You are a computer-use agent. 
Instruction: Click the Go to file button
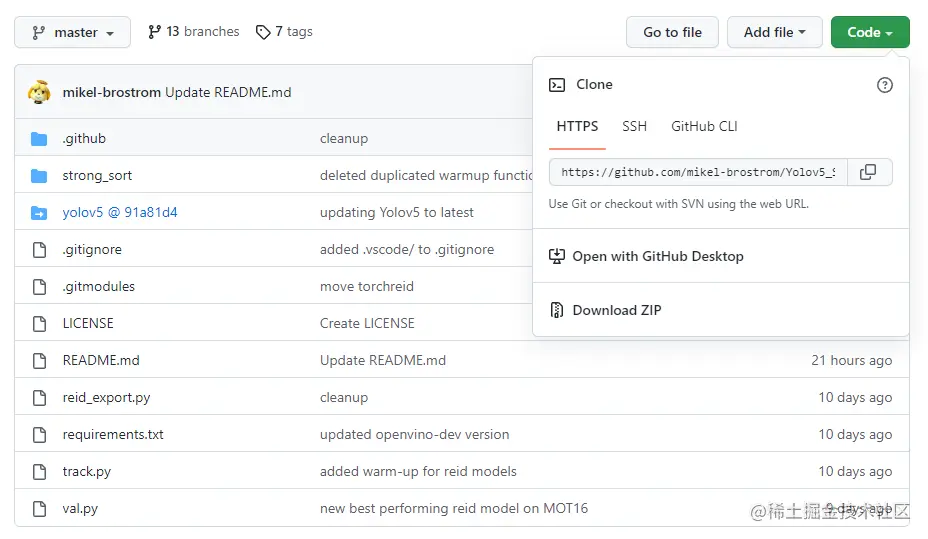pos(672,32)
